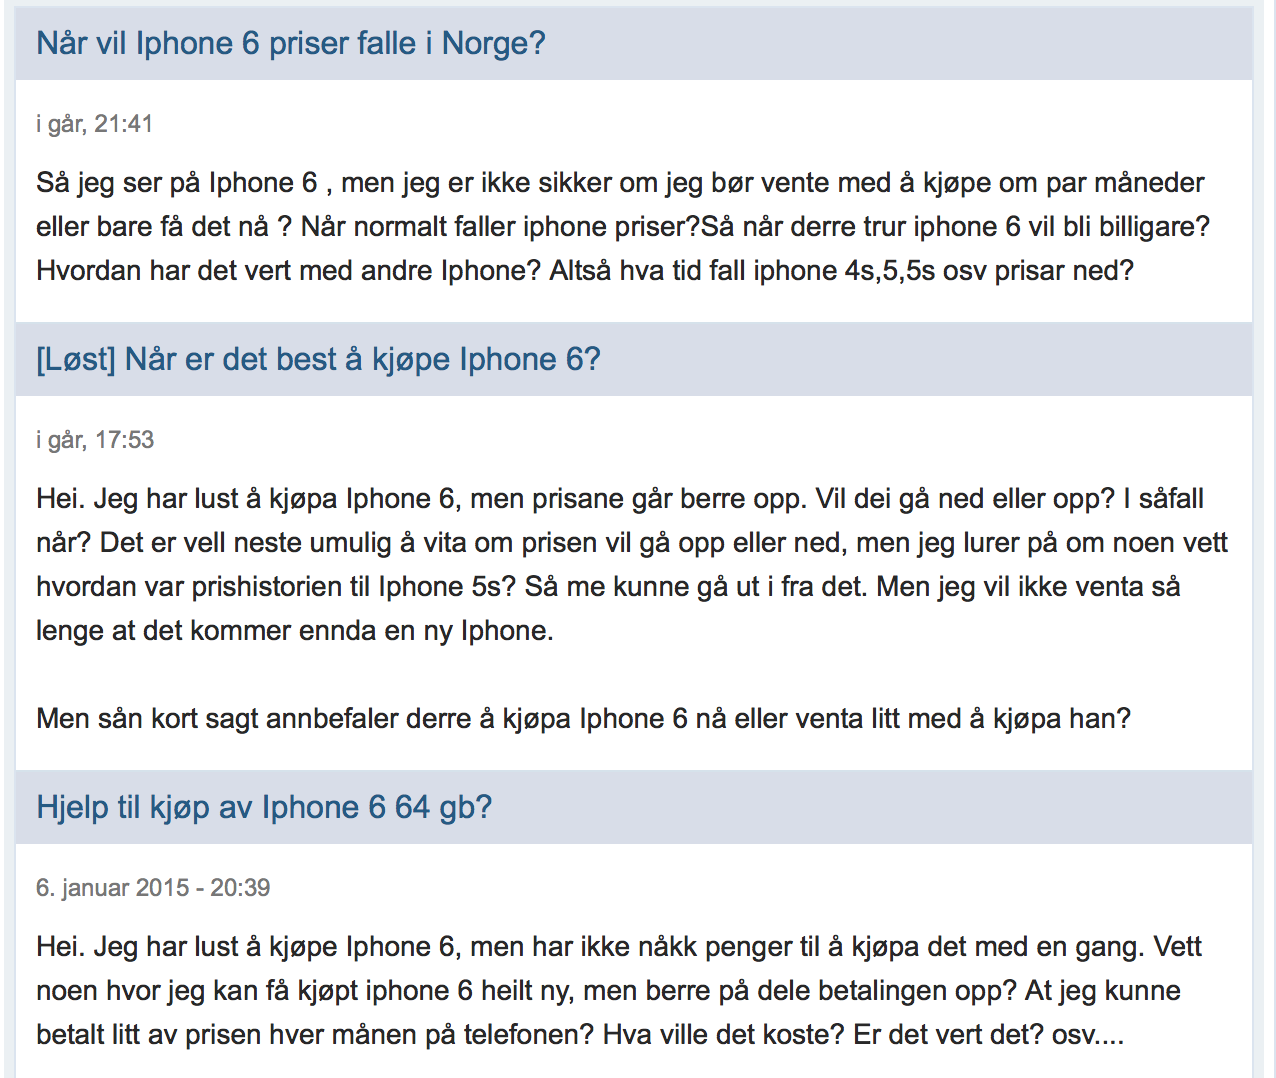The height and width of the screenshot is (1078, 1276).
Task: Click the line starting "eller bare få det nå"
Action: pos(623,226)
